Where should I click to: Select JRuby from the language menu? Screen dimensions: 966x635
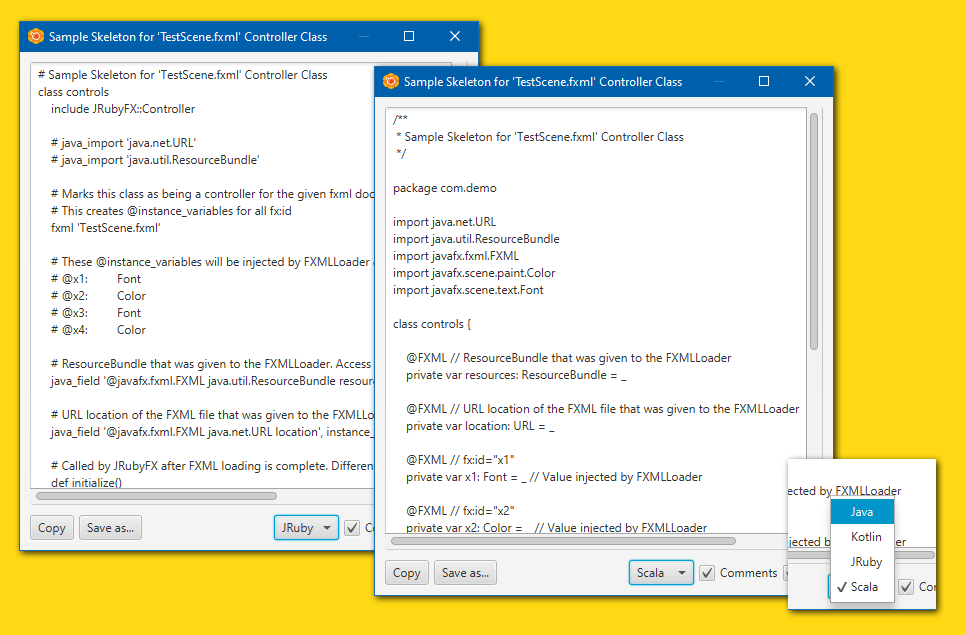click(x=862, y=562)
